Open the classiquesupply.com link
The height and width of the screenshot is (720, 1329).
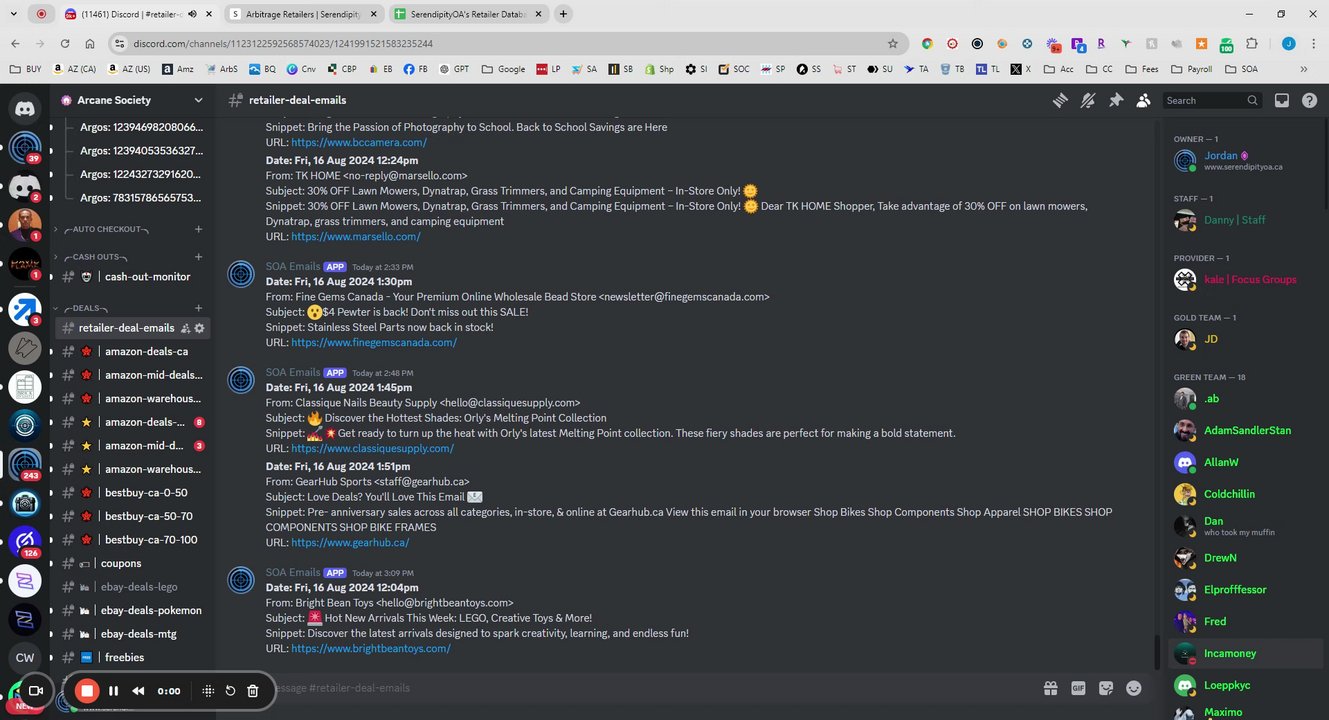(372, 449)
